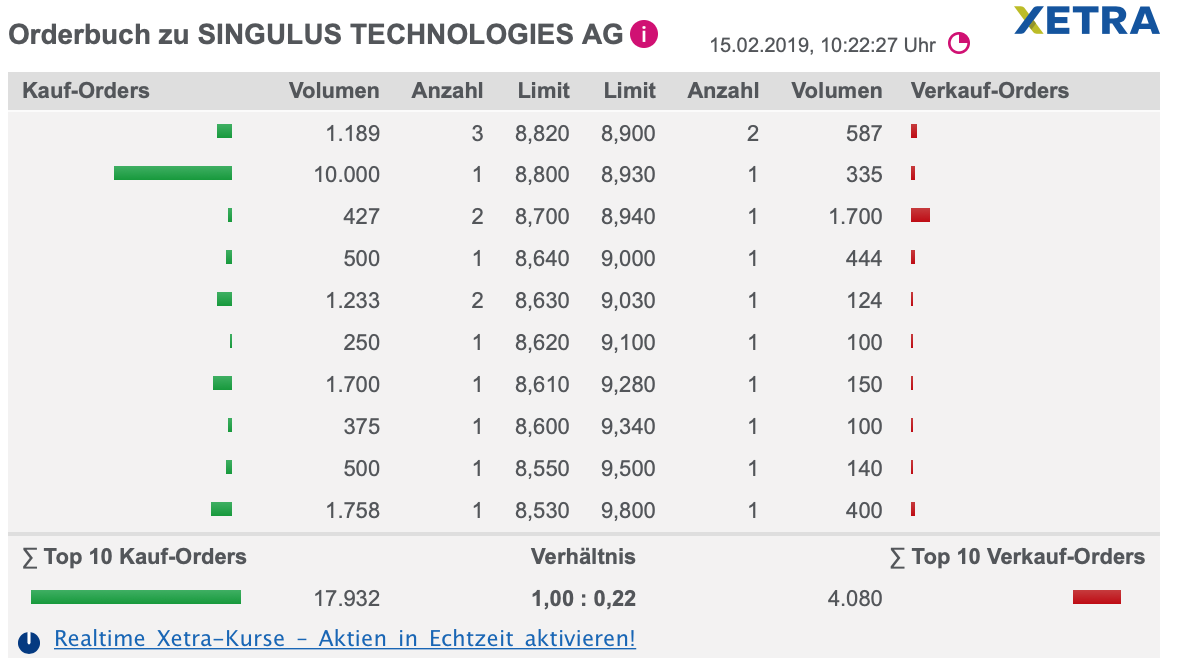Click the title Orderbuch zu SINGULUS TECHNOLOGIES AG
Screen dimensions: 1188x672
tap(311, 33)
